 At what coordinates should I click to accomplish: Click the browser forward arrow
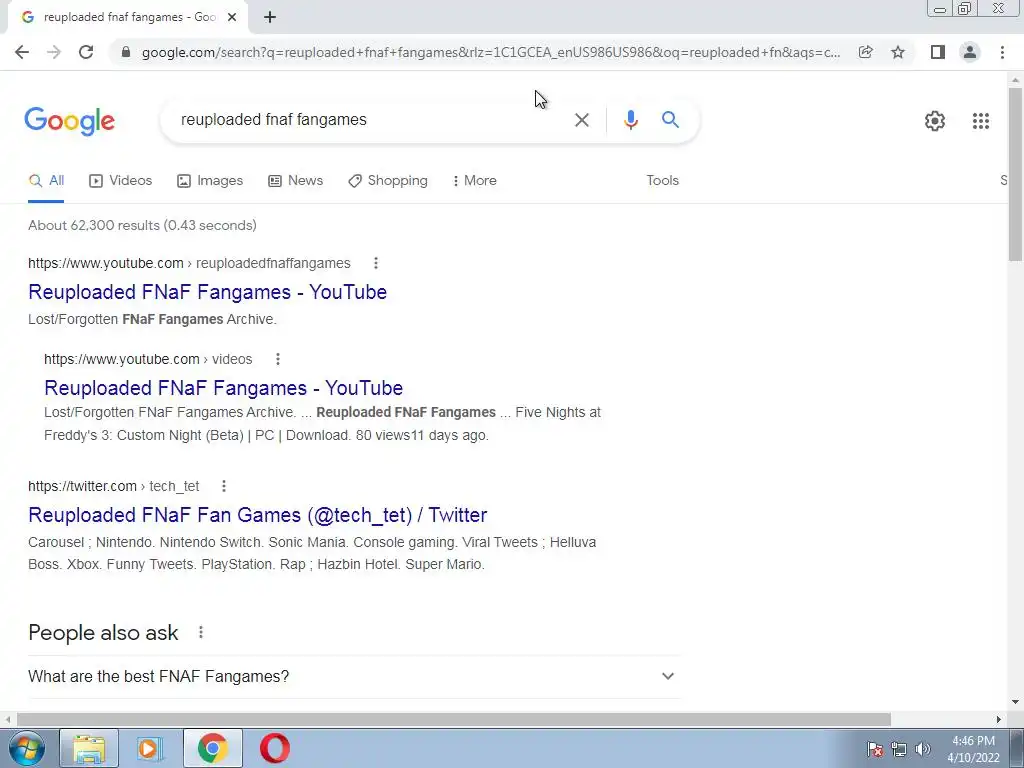tap(54, 52)
